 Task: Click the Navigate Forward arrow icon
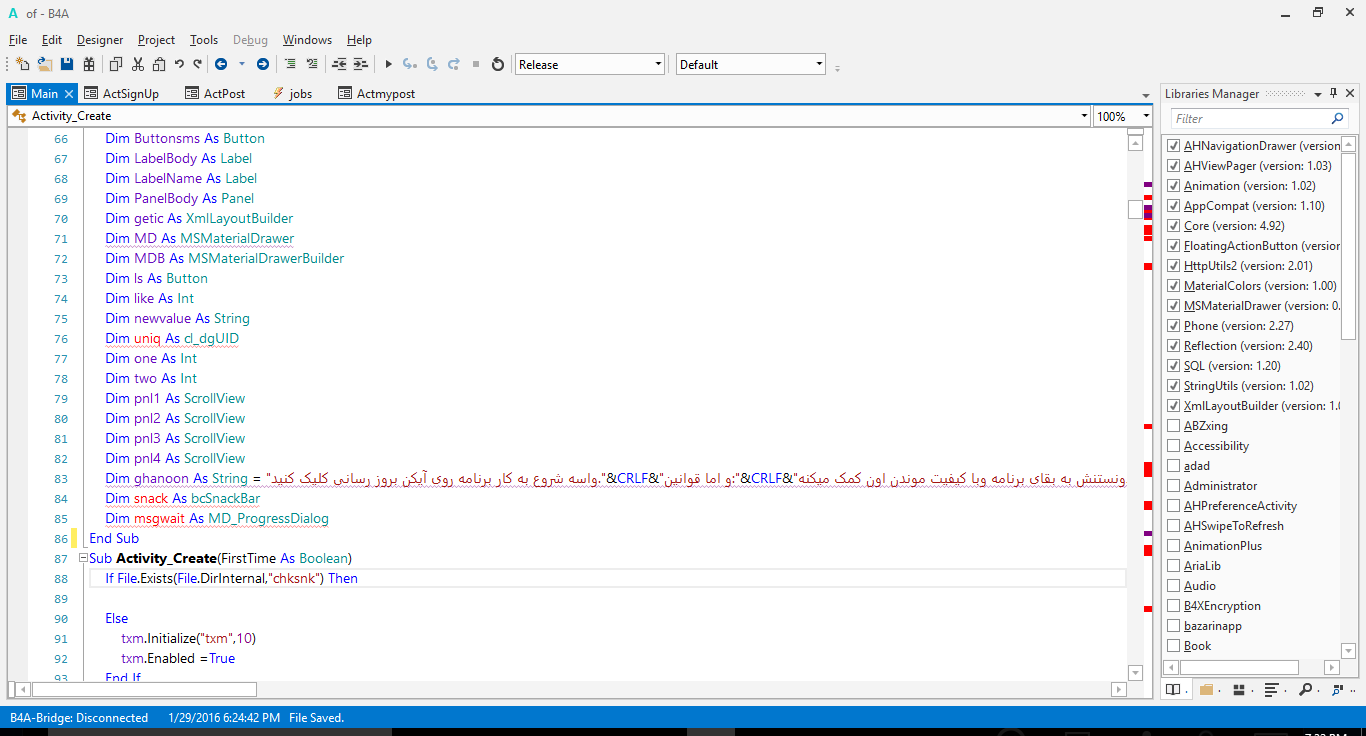pos(263,64)
